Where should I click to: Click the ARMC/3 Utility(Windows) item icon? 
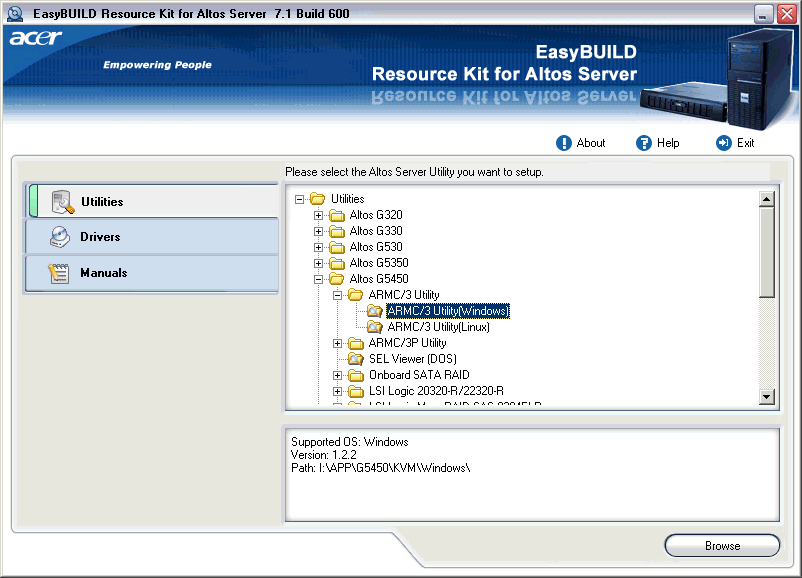[375, 311]
